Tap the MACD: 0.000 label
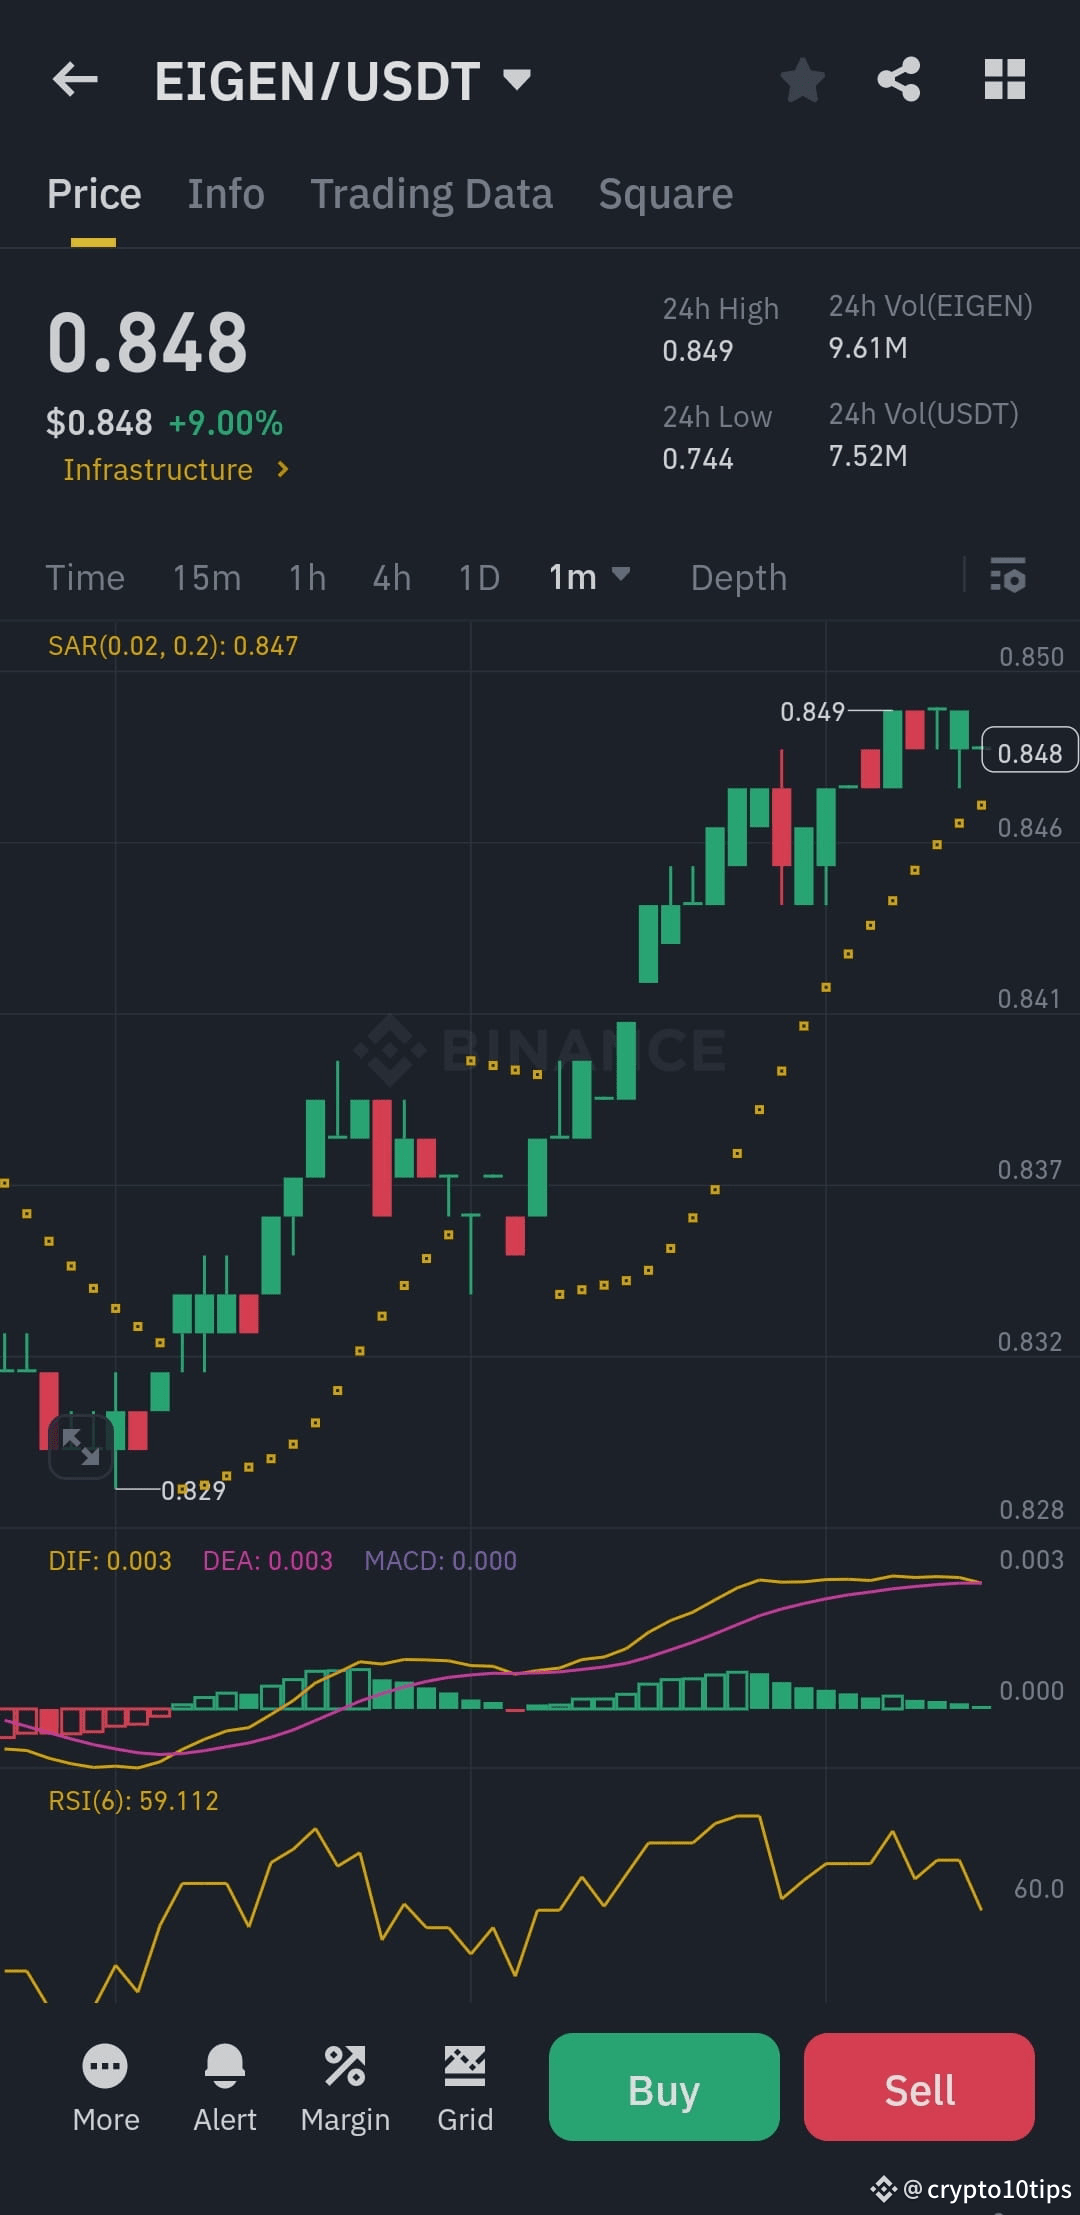This screenshot has height=2215, width=1080. point(441,1560)
